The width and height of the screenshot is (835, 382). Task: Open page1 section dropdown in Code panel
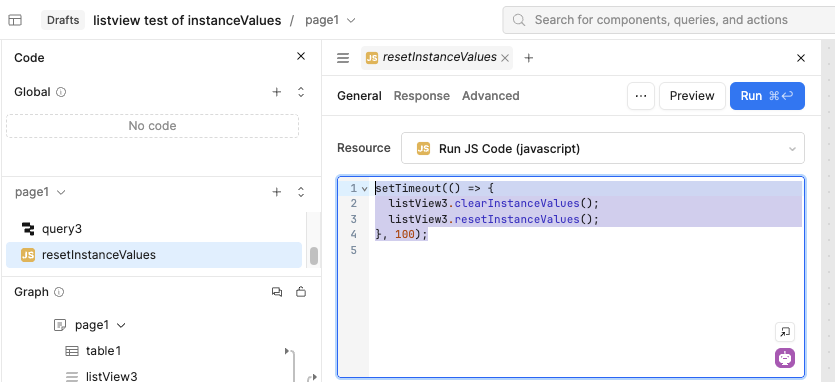[40, 192]
